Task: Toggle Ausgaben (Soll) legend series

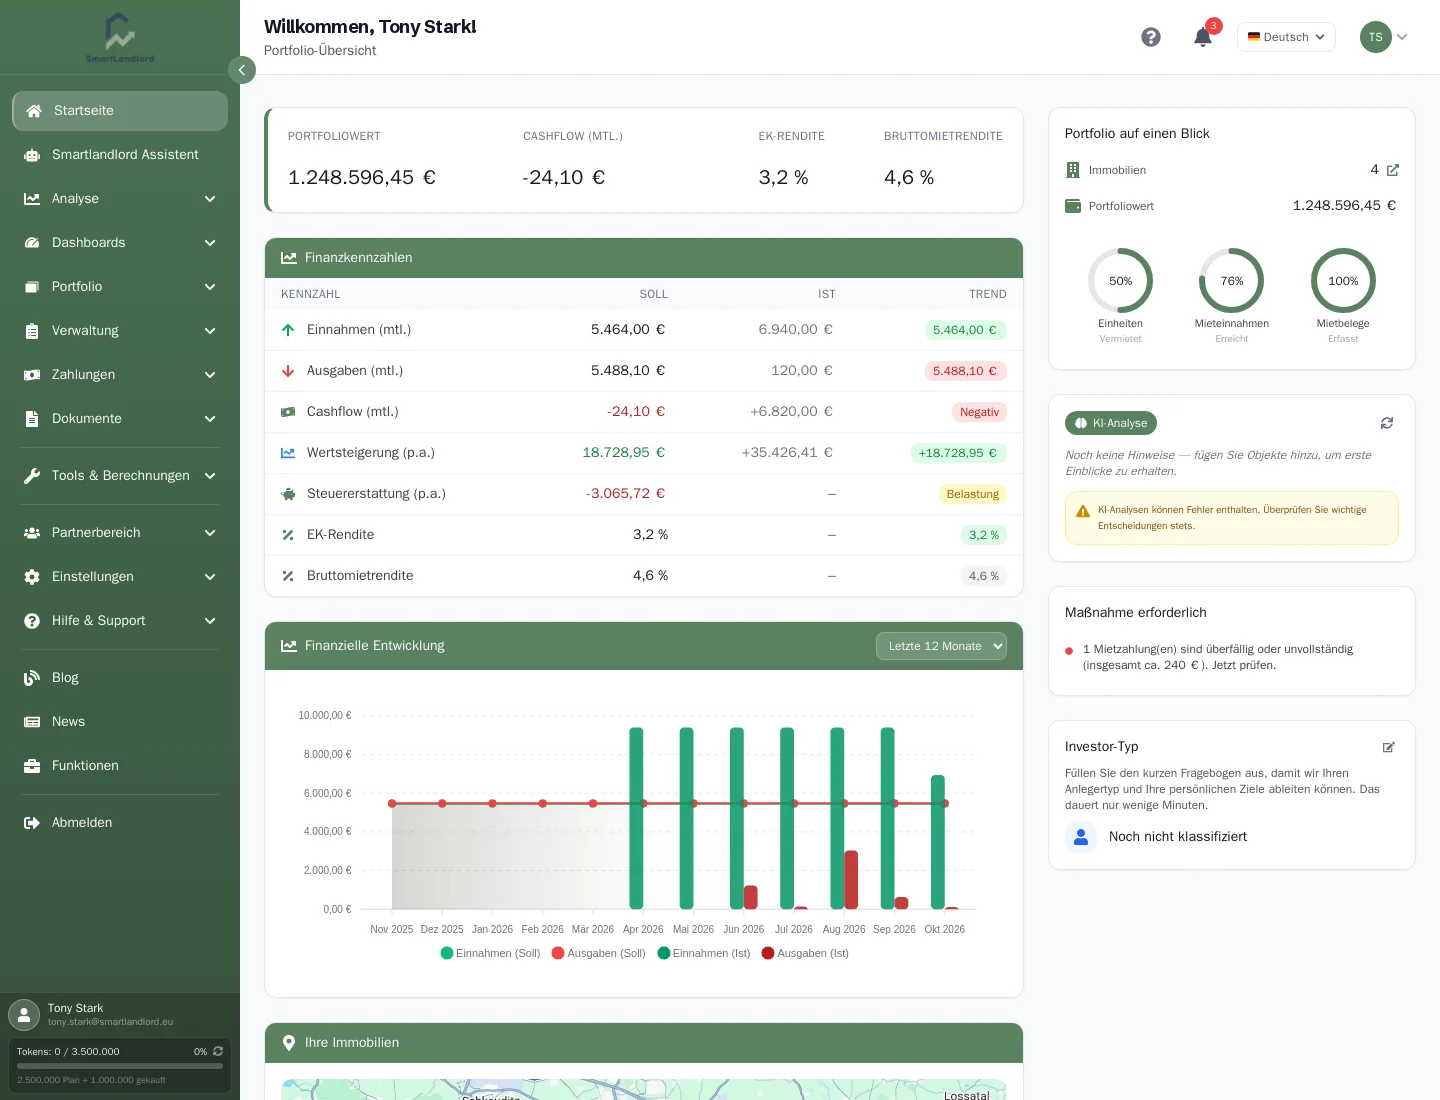Action: coord(598,953)
